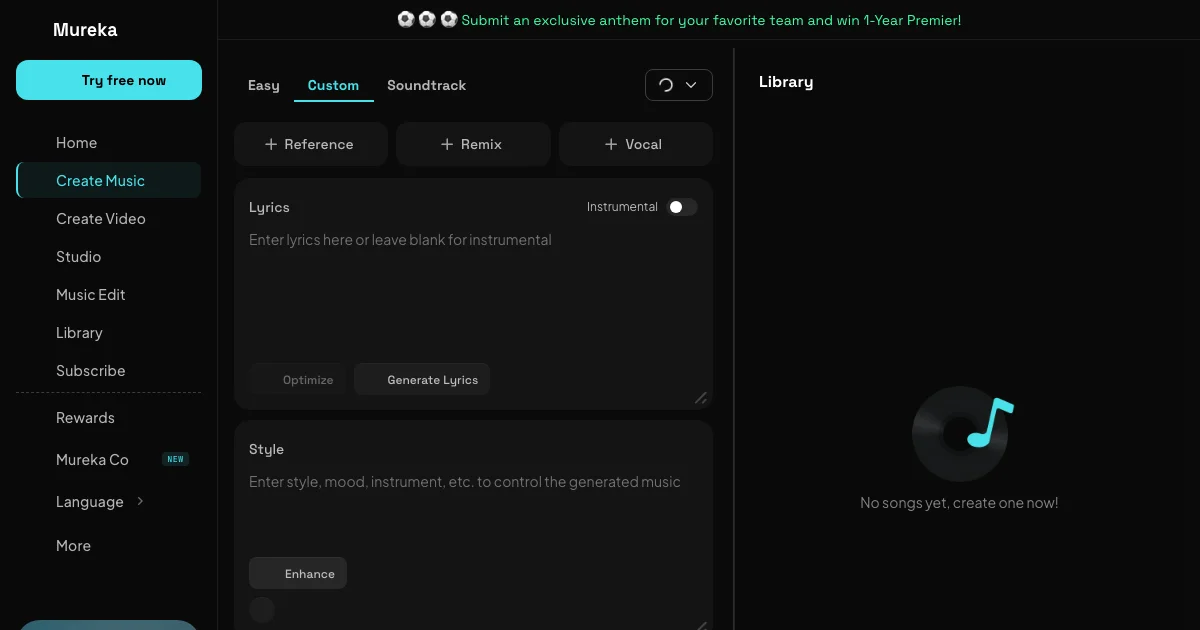
Task: Switch to the Soundtrack tab
Action: click(427, 86)
